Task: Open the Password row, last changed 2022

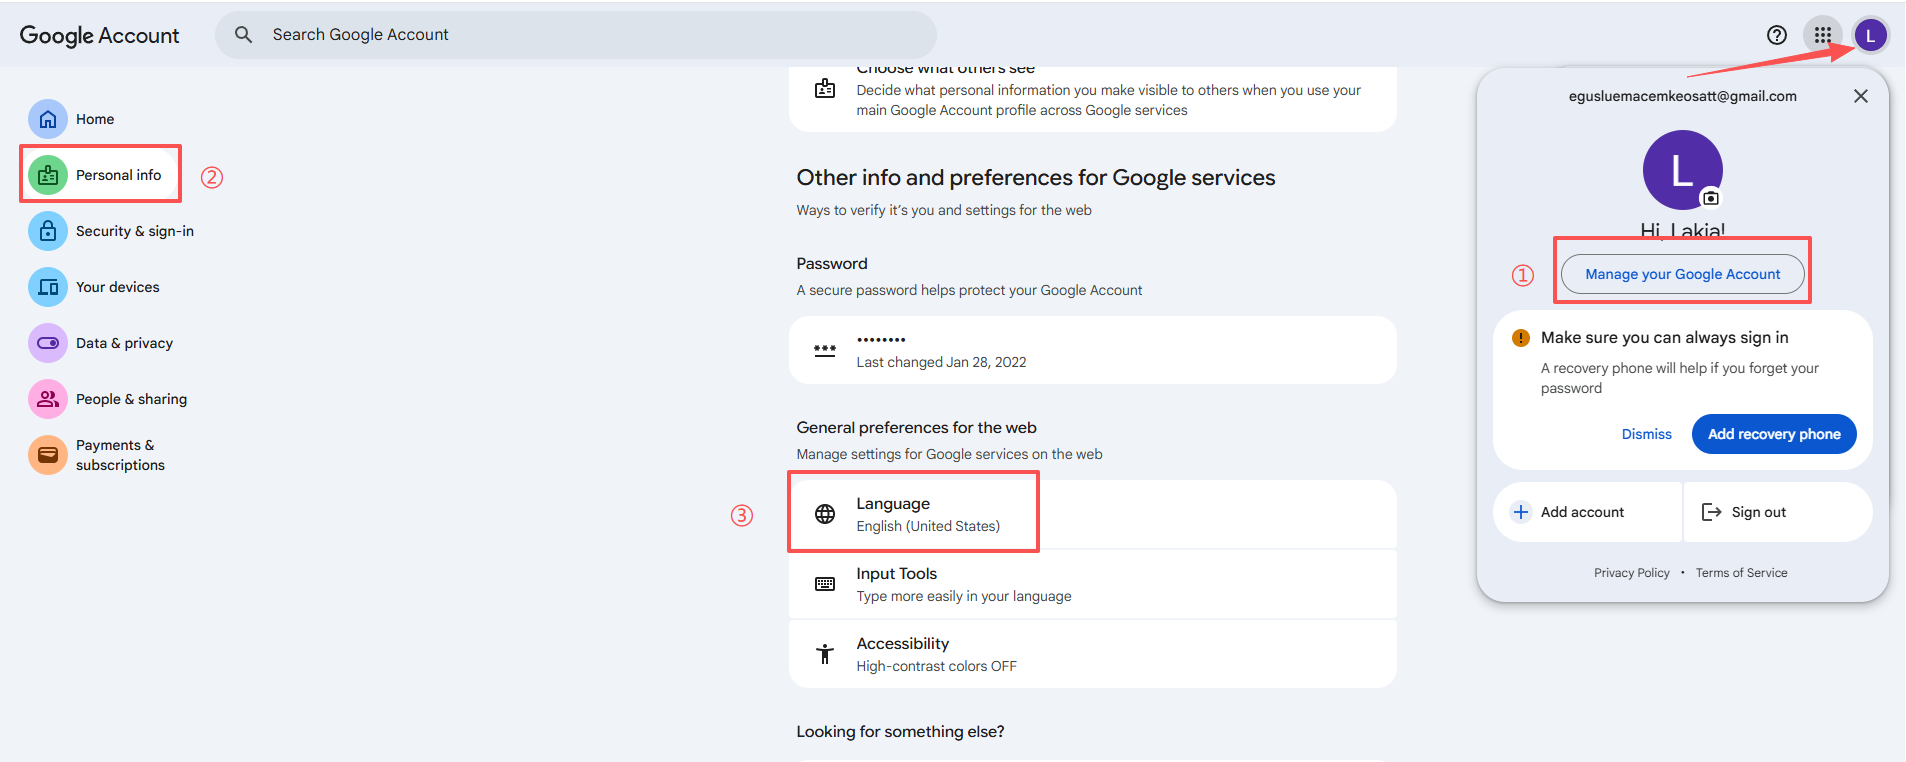Action: pos(1092,350)
